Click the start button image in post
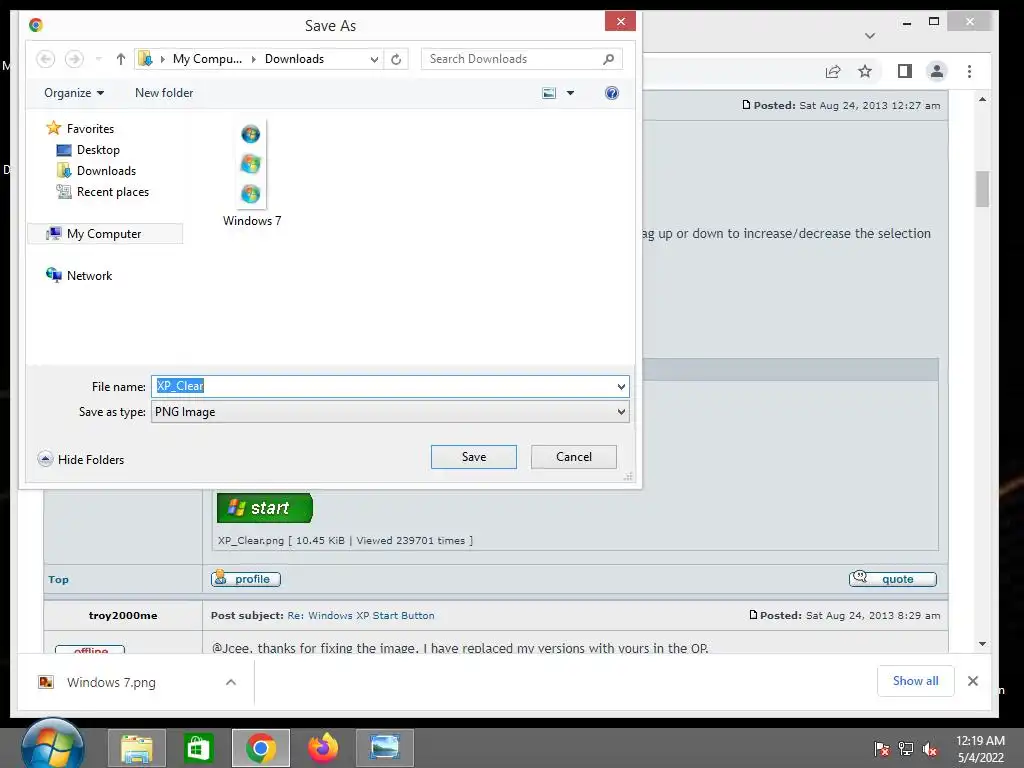Screen dimensions: 1024x768 tap(265, 507)
